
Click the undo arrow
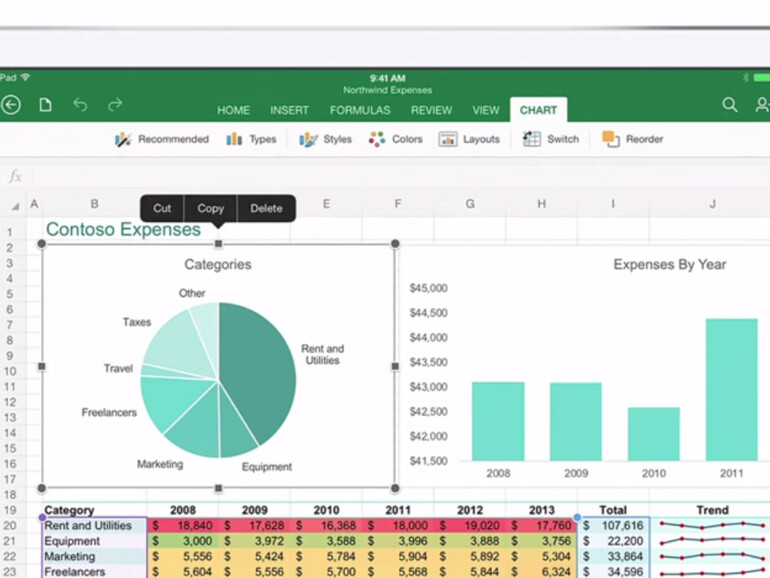coord(80,104)
